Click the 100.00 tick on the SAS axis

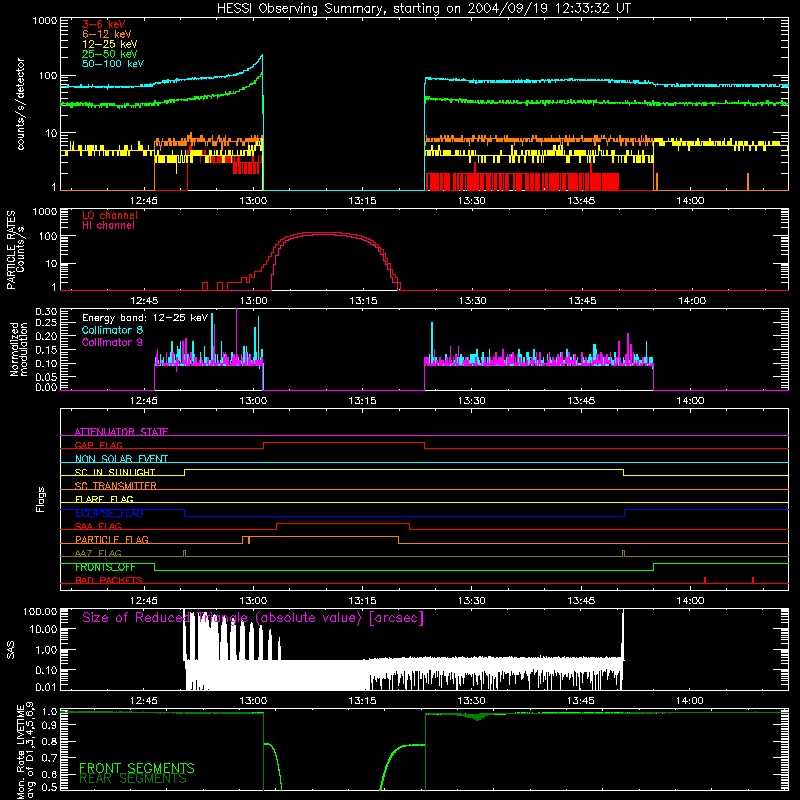(40, 612)
